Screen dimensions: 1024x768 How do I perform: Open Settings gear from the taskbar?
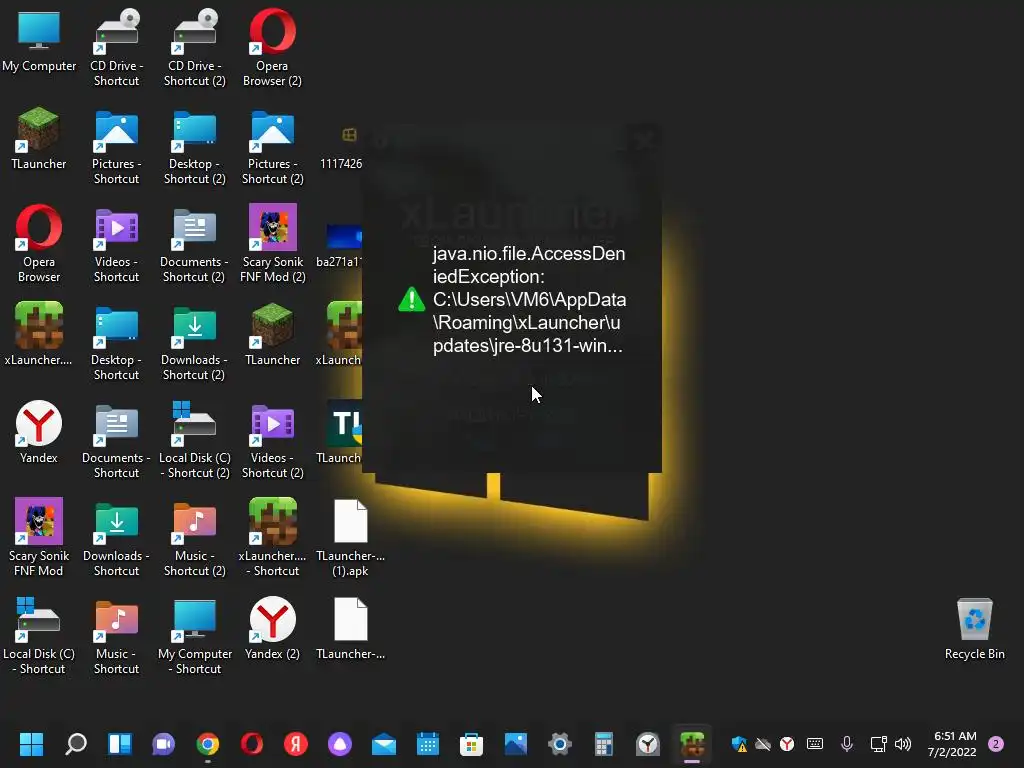coord(560,744)
